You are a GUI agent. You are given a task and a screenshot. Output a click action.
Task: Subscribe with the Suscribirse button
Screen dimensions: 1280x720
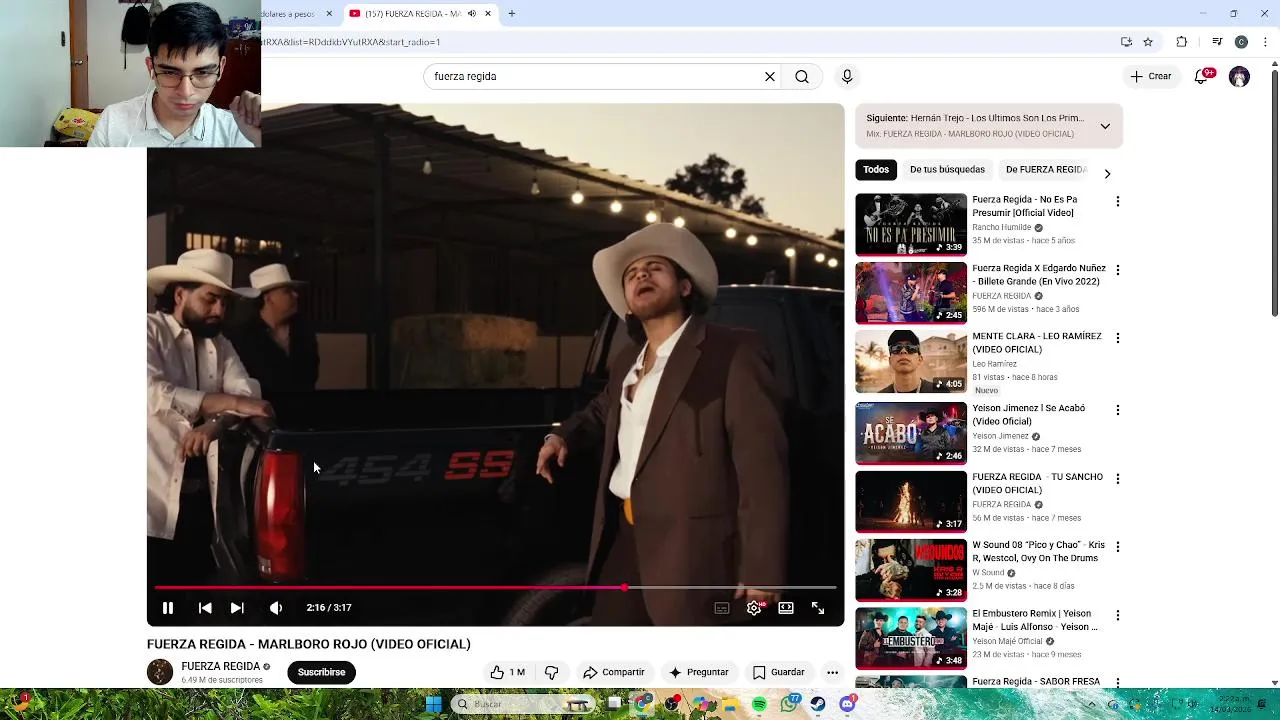(x=321, y=672)
